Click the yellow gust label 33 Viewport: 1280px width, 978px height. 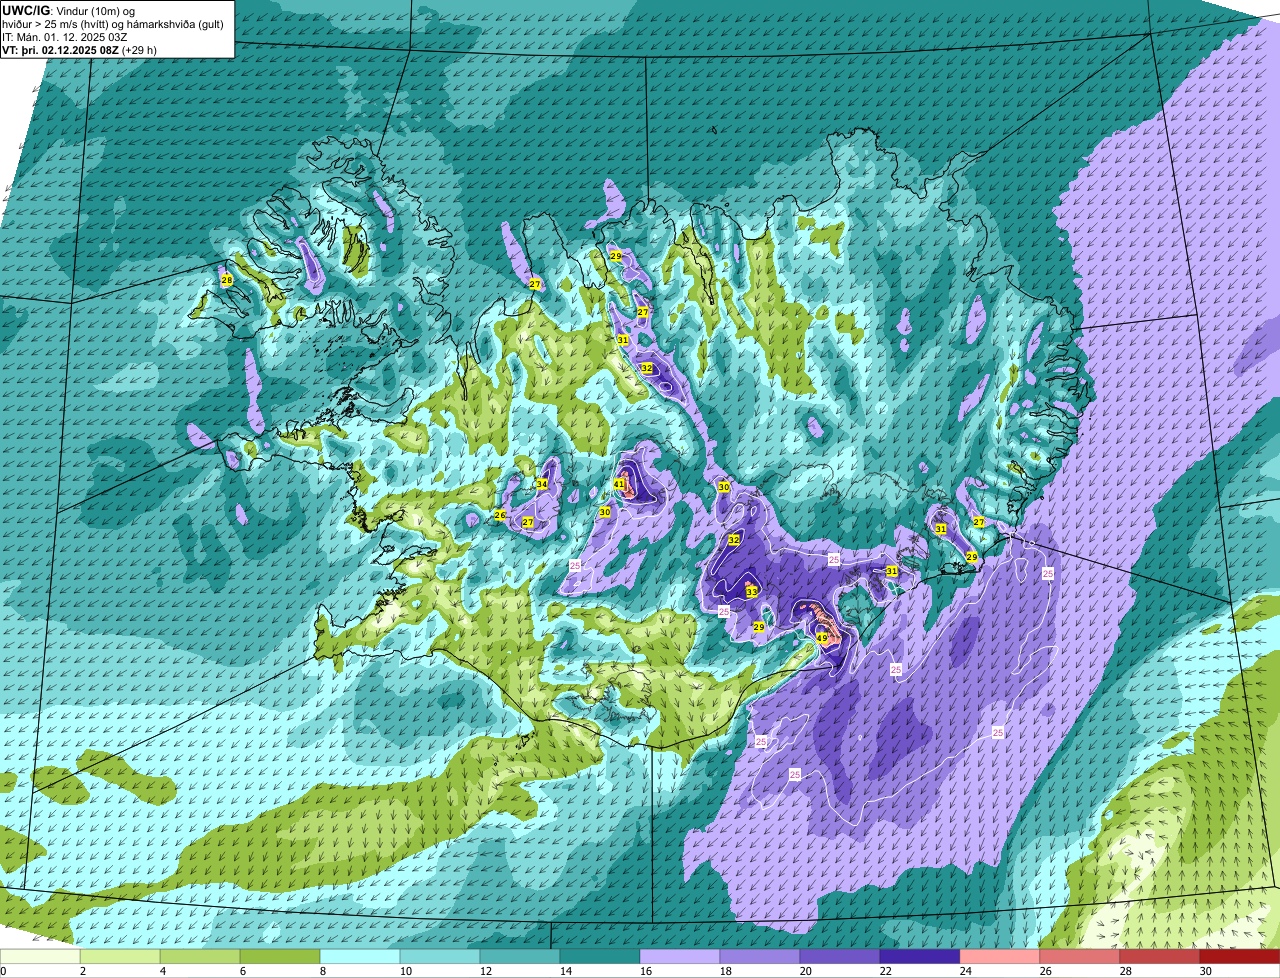[752, 592]
